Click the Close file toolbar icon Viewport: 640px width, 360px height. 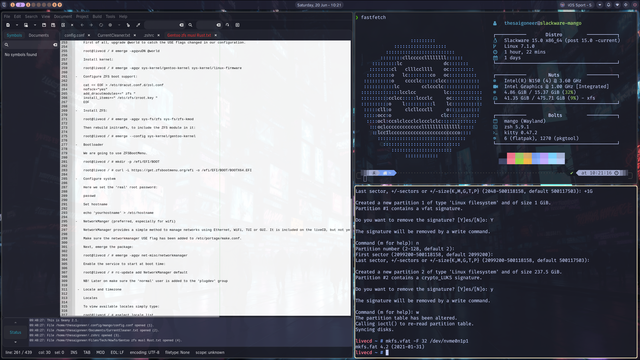click(72, 25)
